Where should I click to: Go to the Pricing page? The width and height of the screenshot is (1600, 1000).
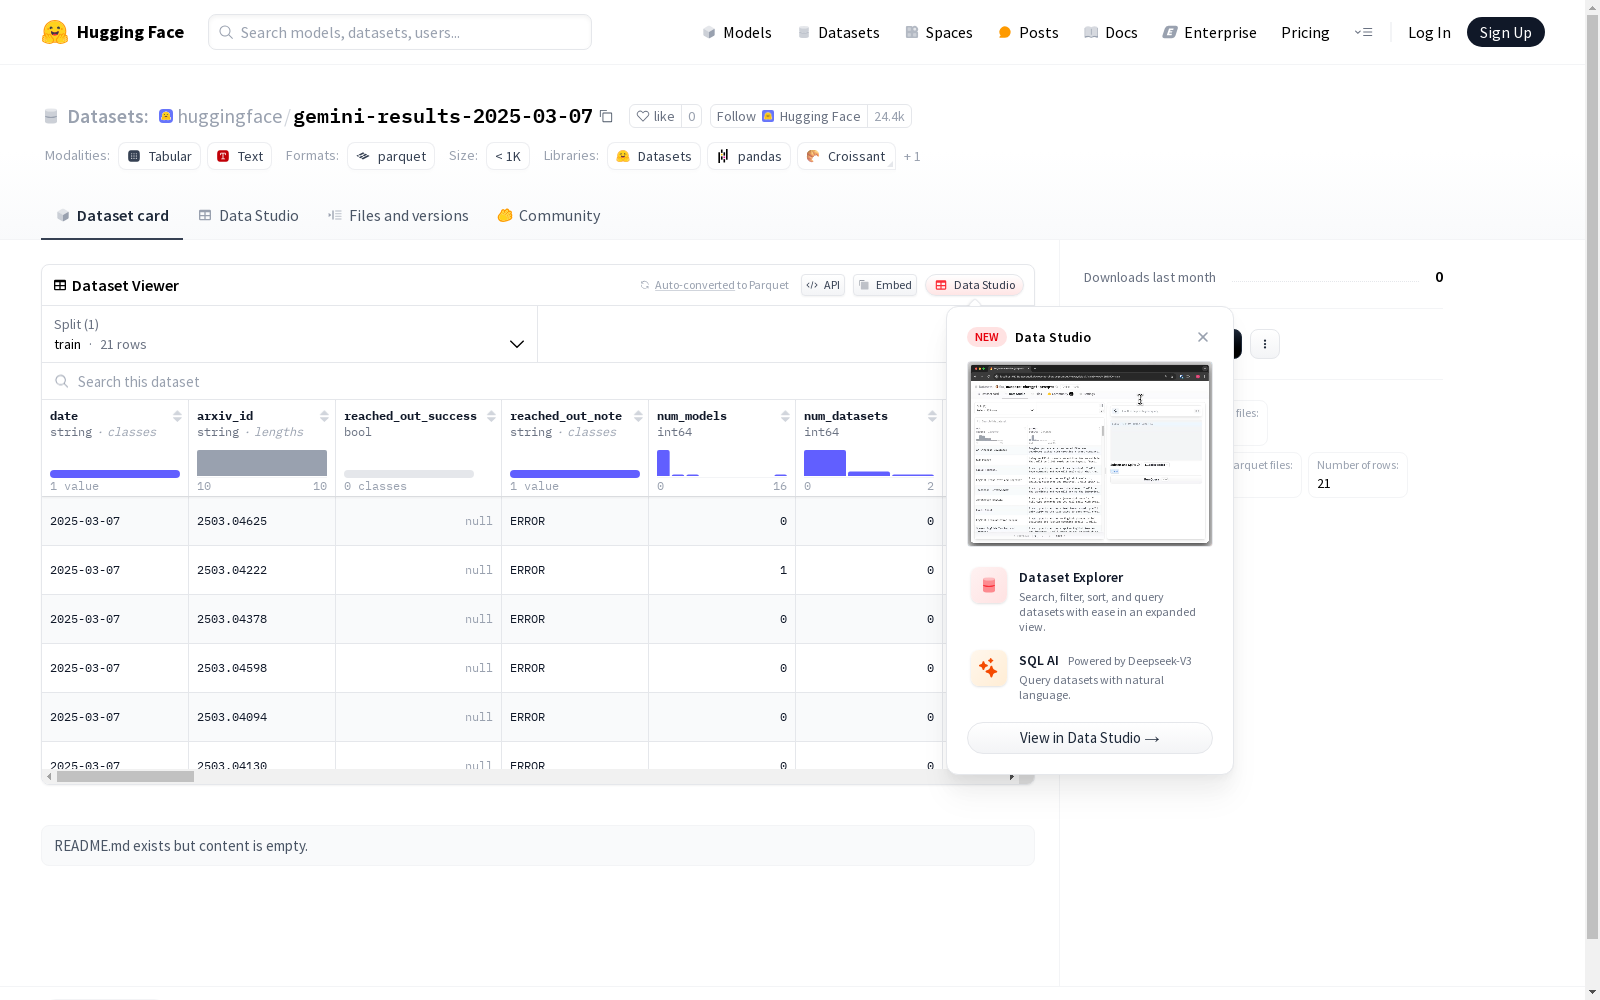pos(1305,32)
